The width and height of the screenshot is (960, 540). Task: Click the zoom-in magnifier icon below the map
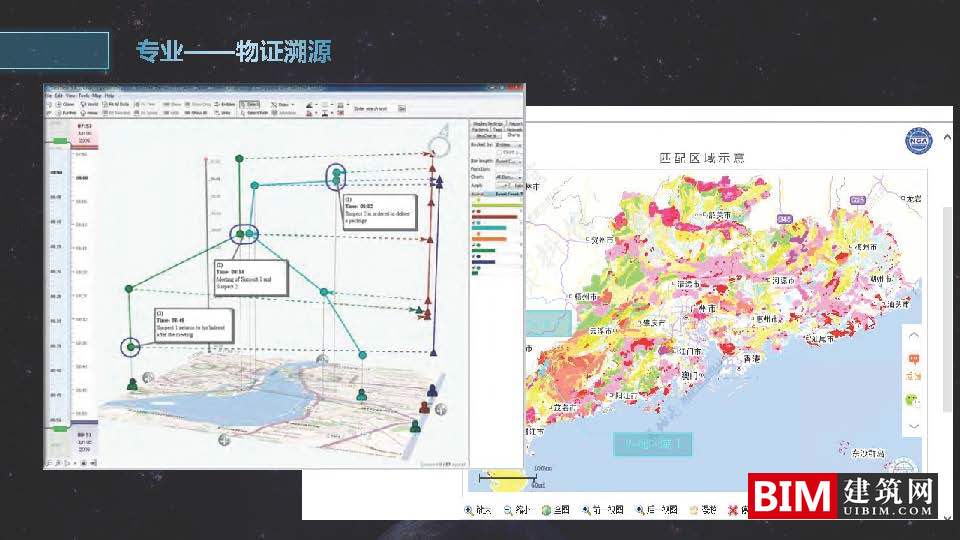click(x=470, y=510)
